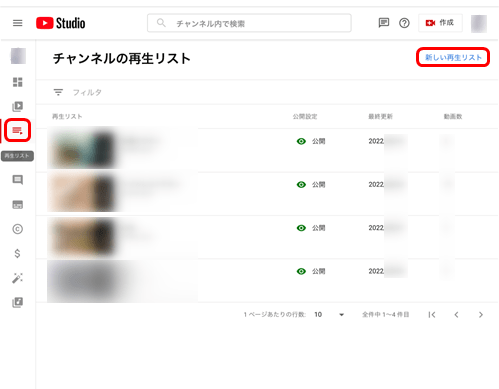
Task: Click the fourth row's green eye visibility icon
Action: [301, 271]
